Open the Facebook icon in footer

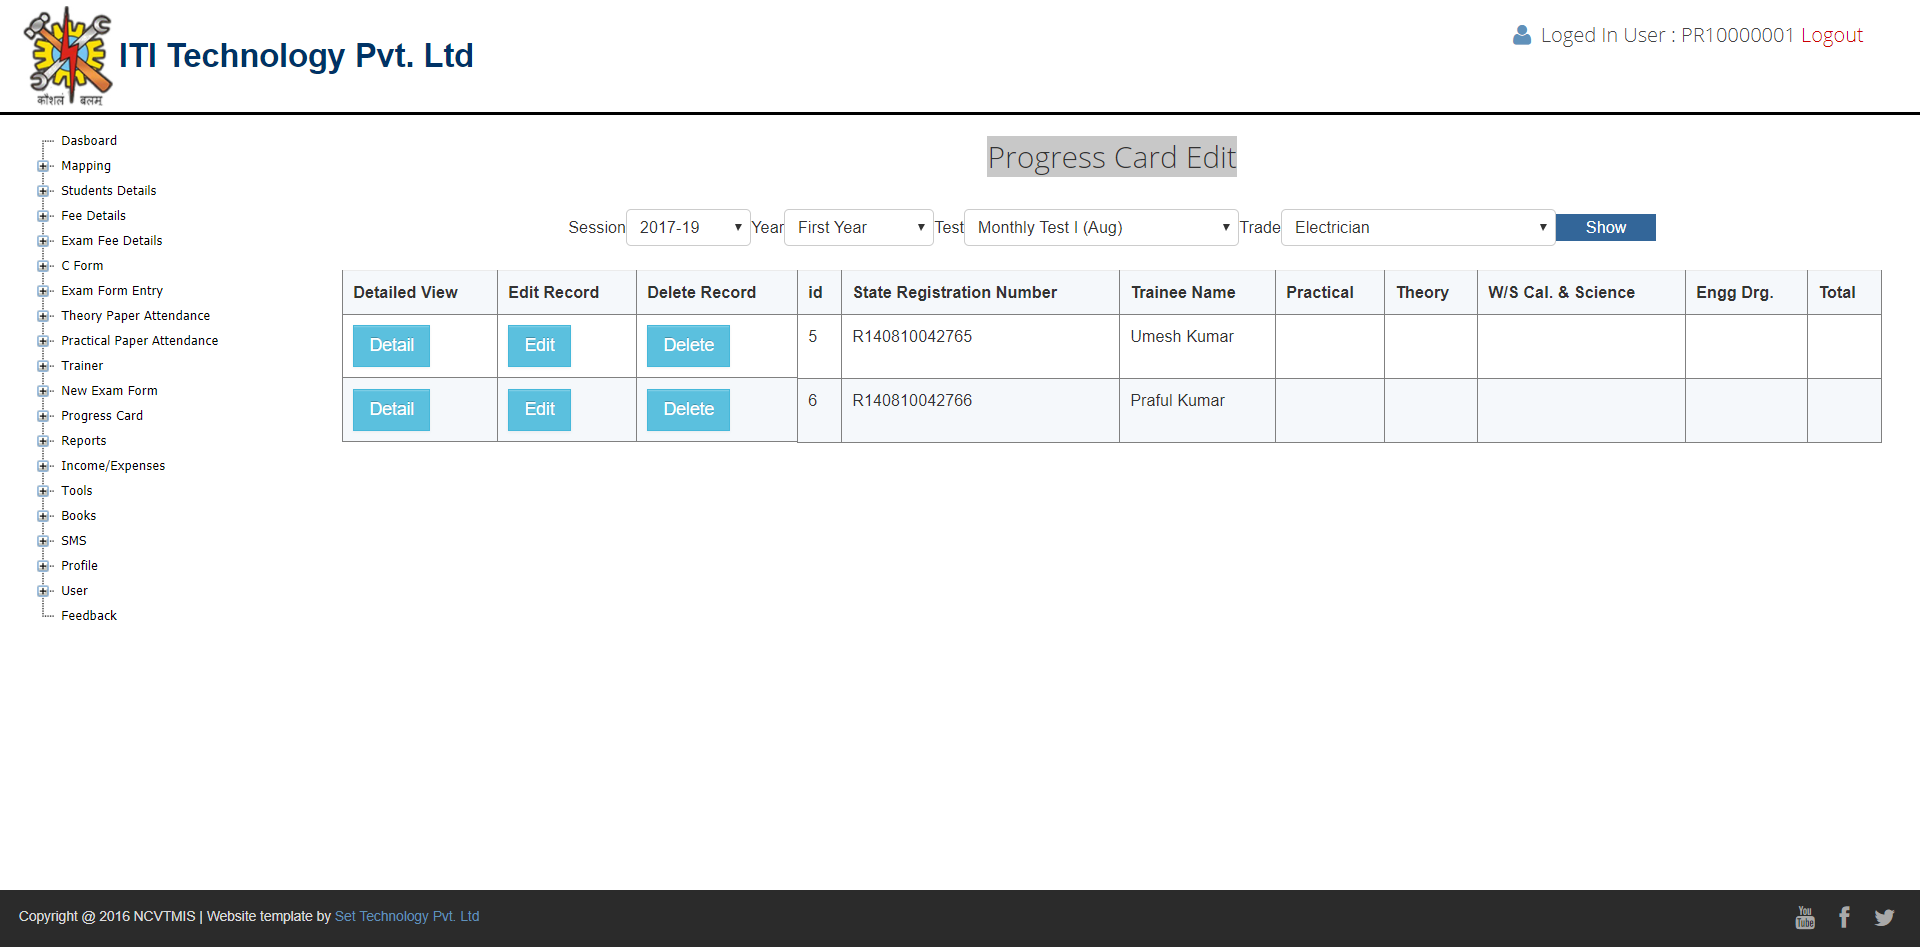[x=1844, y=917]
